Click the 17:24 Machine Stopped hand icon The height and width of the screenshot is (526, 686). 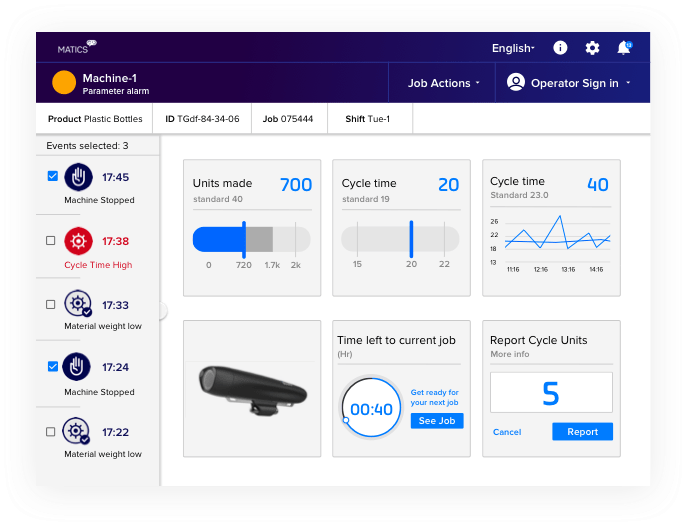pos(78,367)
